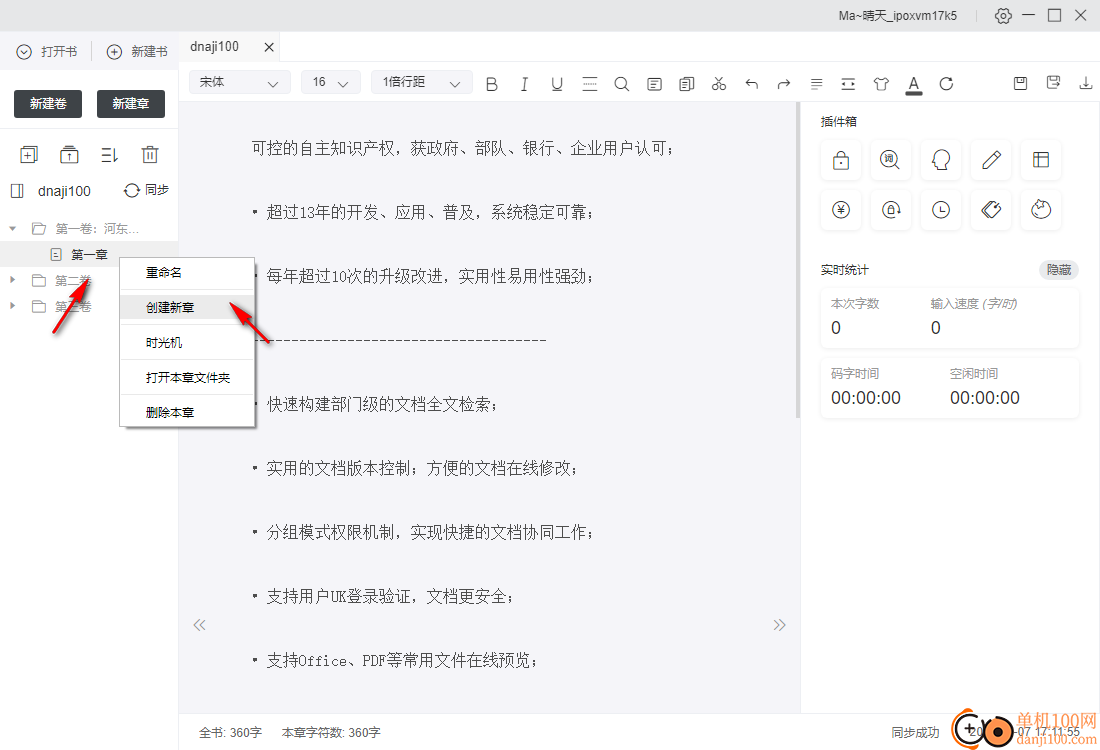Screen dimensions: 1100x750
Task: Click the editor vertical scrollbar
Action: click(798, 260)
